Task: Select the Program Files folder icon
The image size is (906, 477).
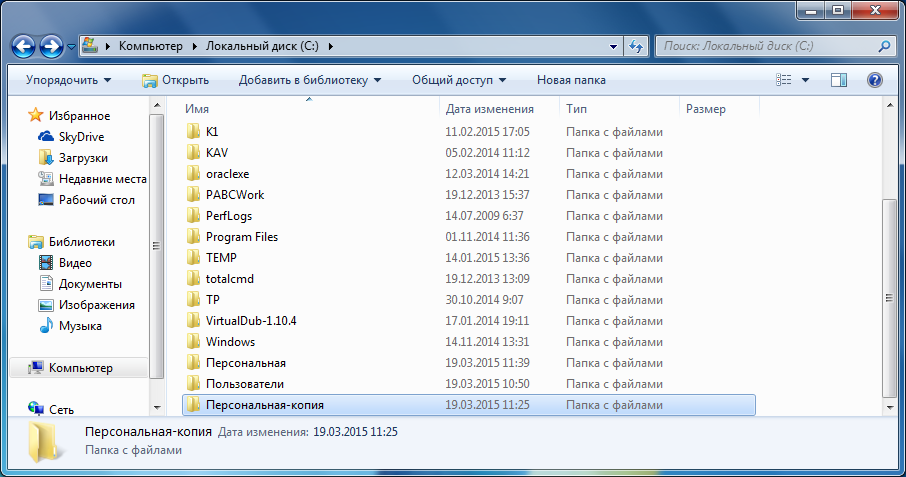Action: coord(194,237)
